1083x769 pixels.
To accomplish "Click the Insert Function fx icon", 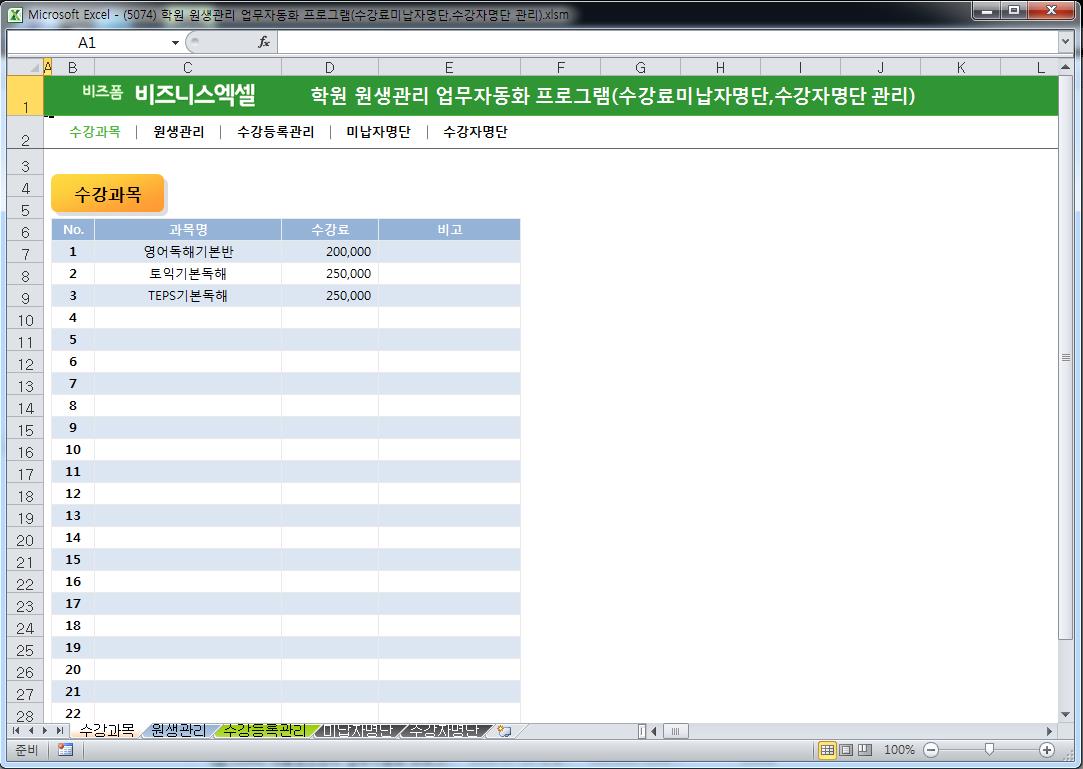I will (264, 42).
